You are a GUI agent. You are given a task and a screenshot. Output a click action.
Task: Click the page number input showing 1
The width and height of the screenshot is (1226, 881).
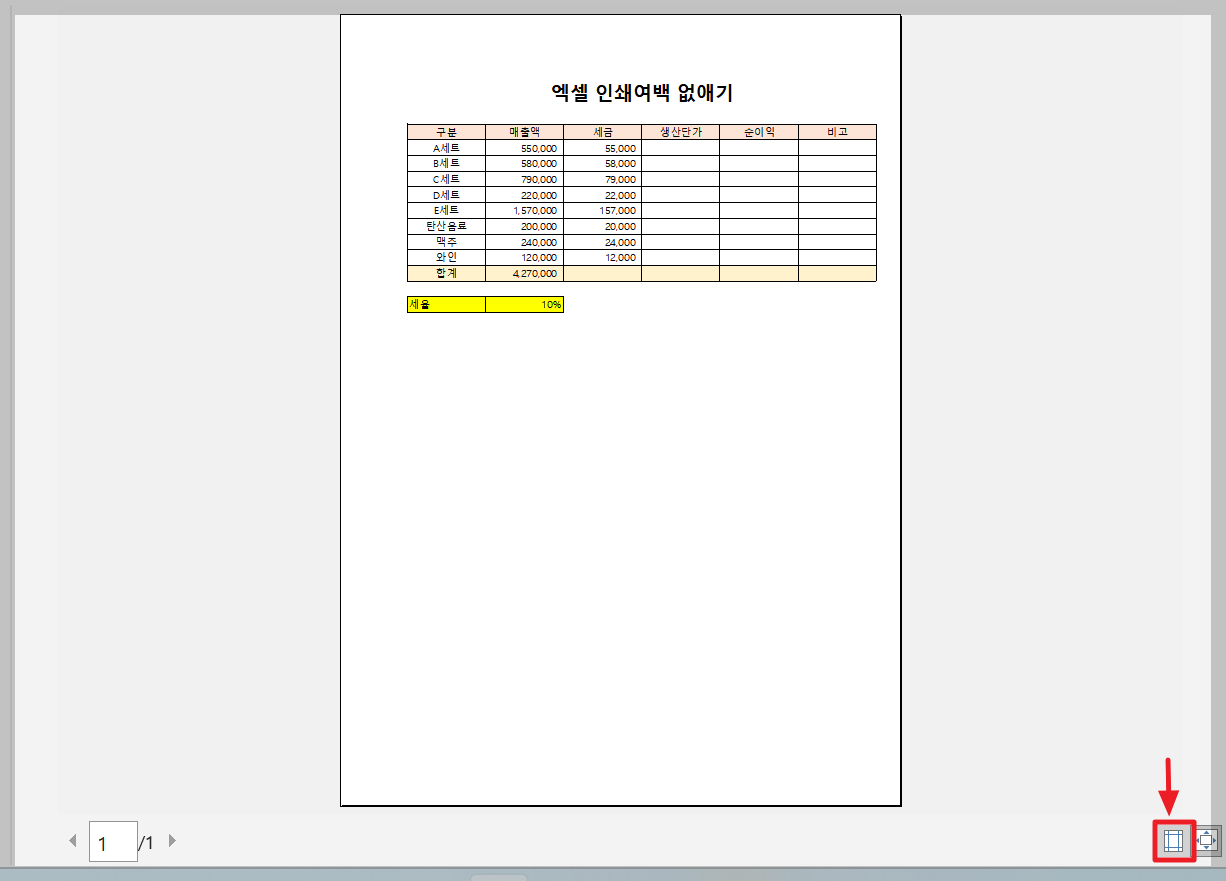point(113,841)
